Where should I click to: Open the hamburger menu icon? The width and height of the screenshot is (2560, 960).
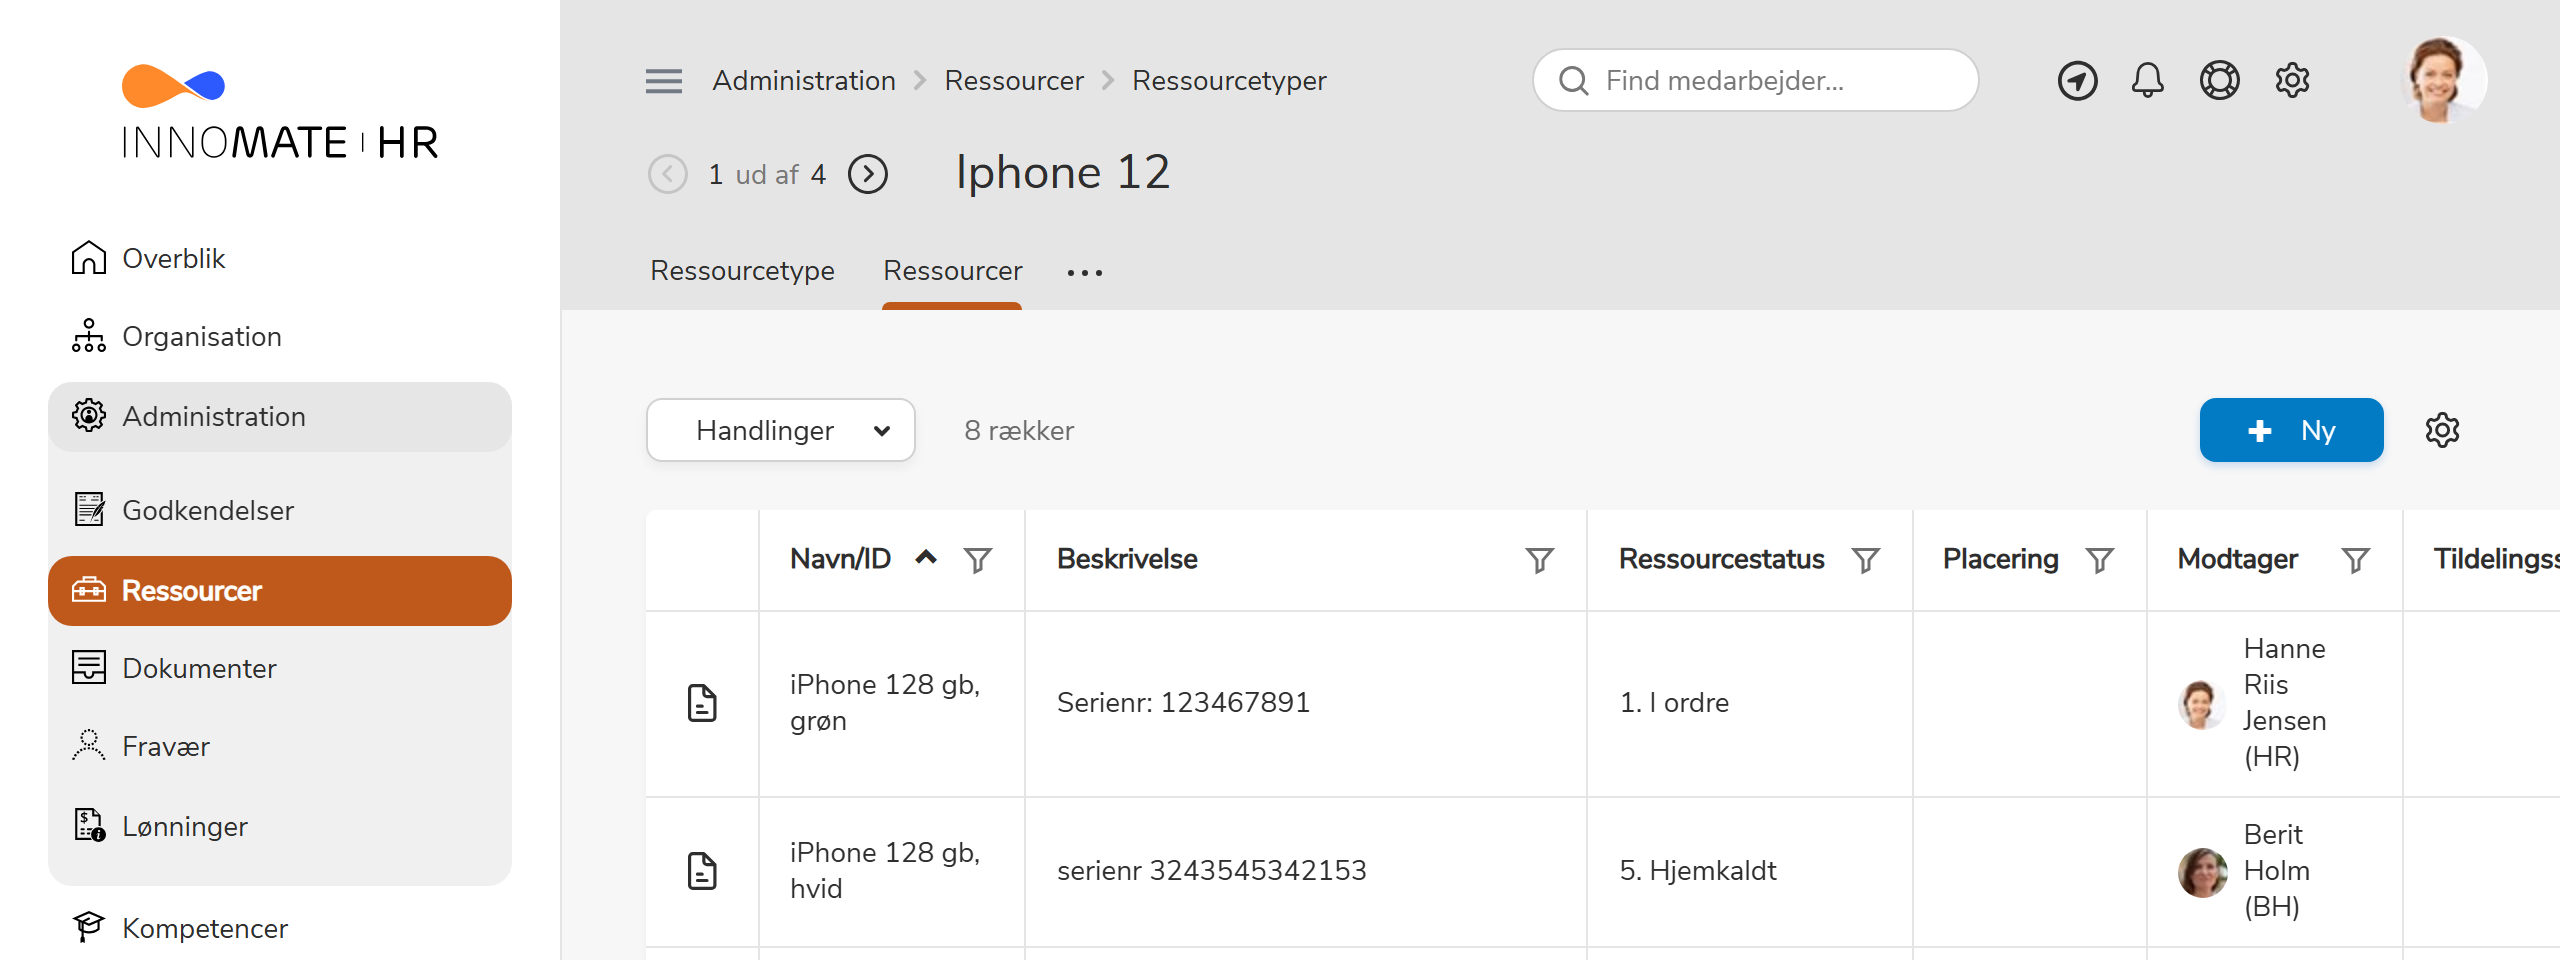pyautogui.click(x=664, y=81)
